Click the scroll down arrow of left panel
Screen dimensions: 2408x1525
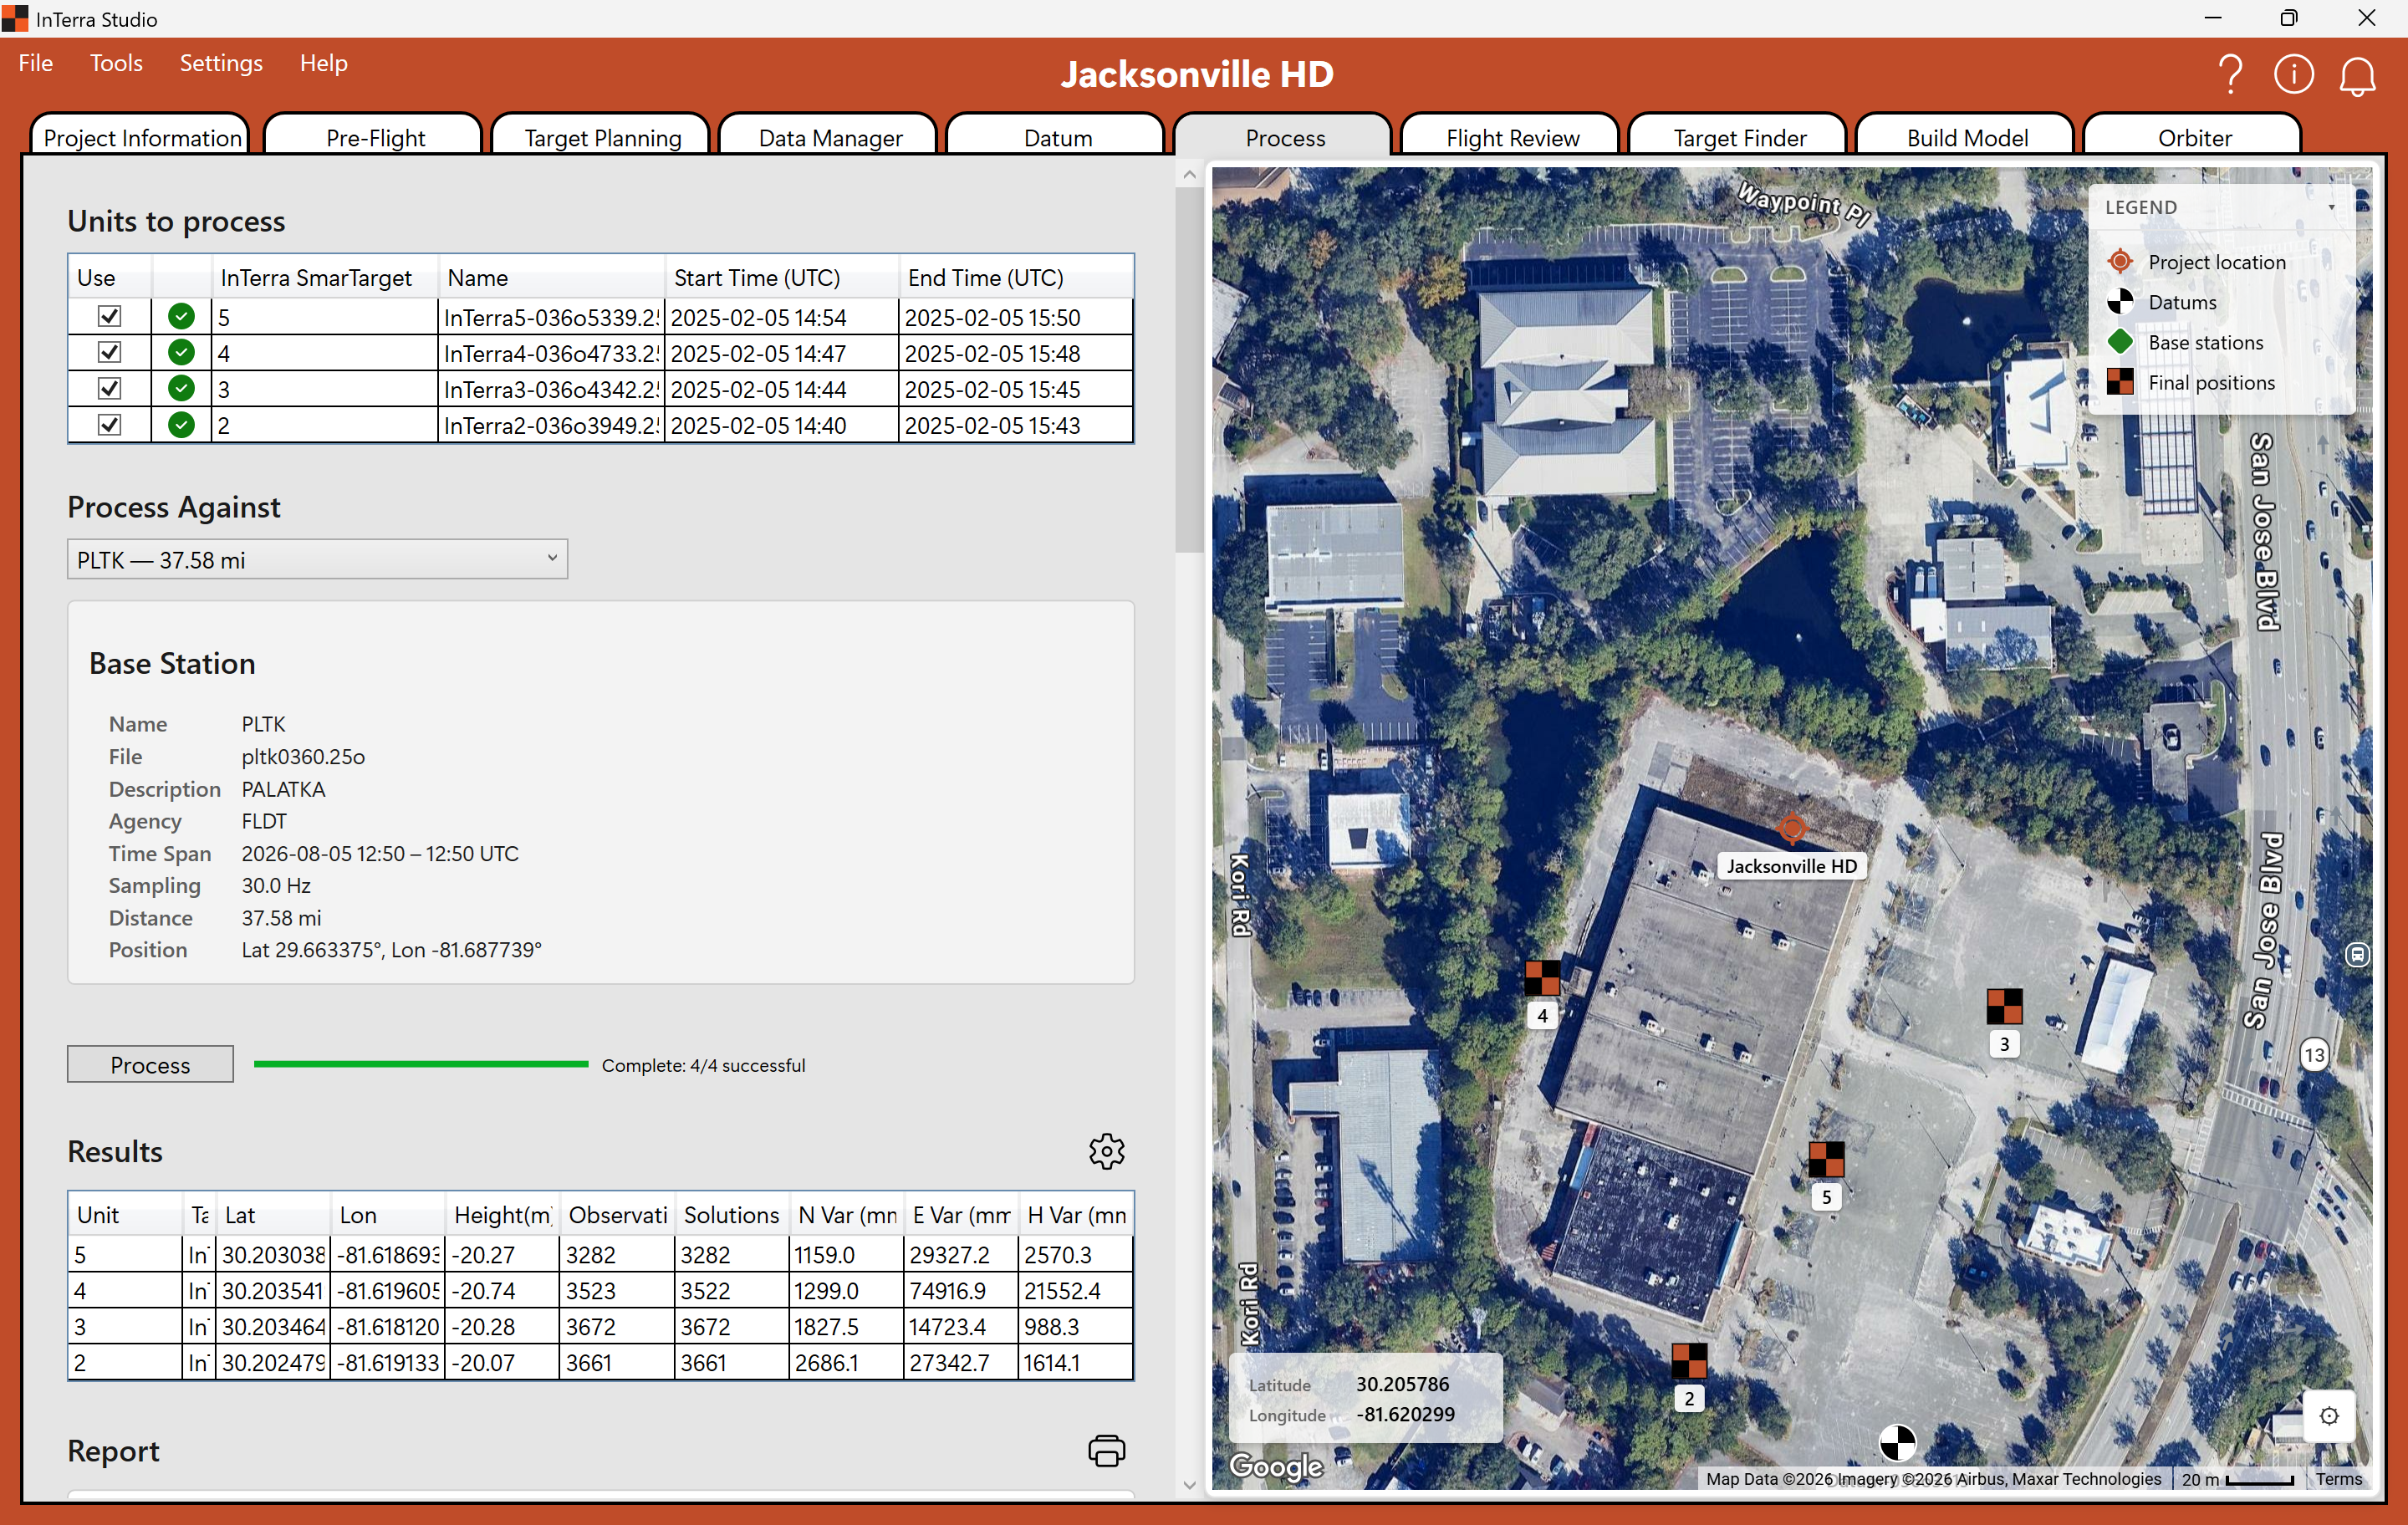1189,1486
